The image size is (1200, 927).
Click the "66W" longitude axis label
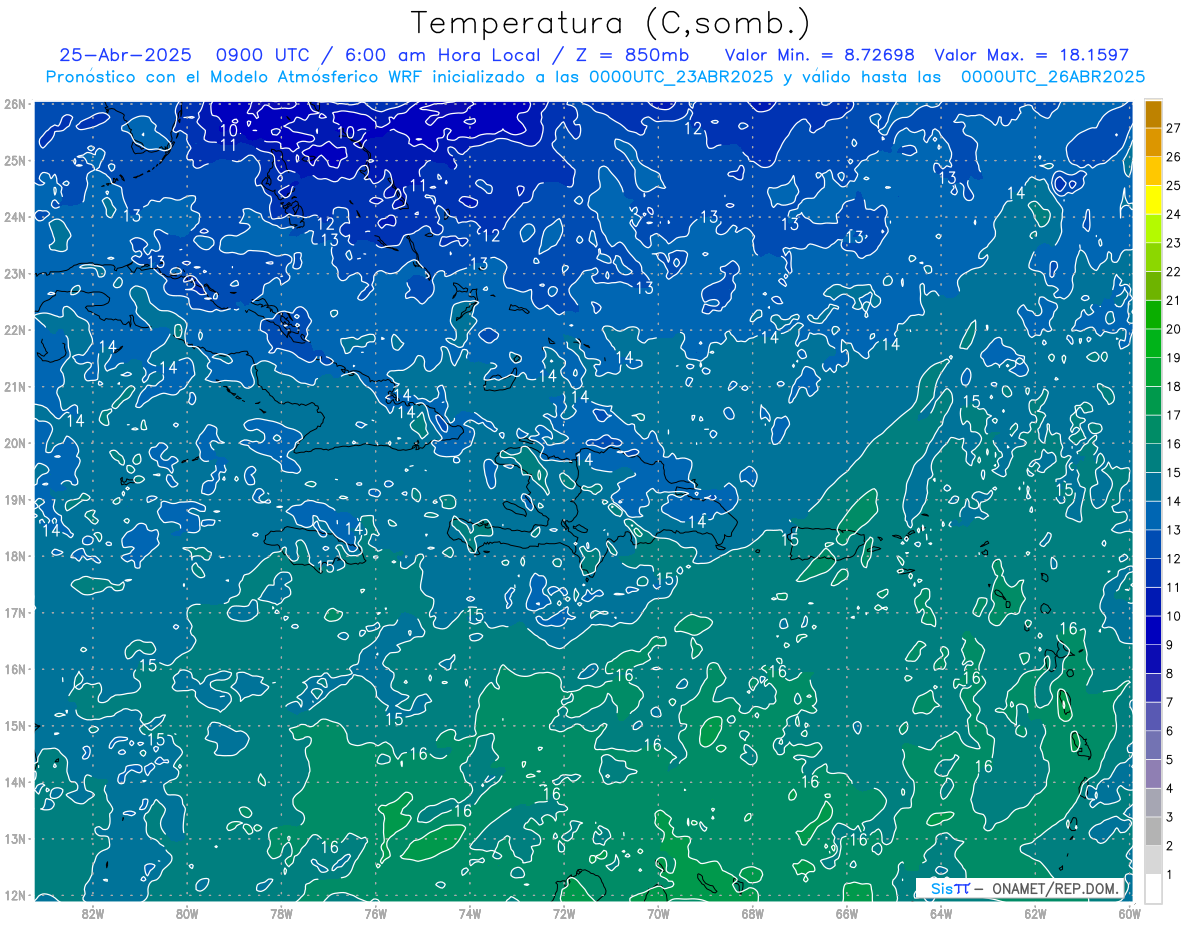click(846, 912)
